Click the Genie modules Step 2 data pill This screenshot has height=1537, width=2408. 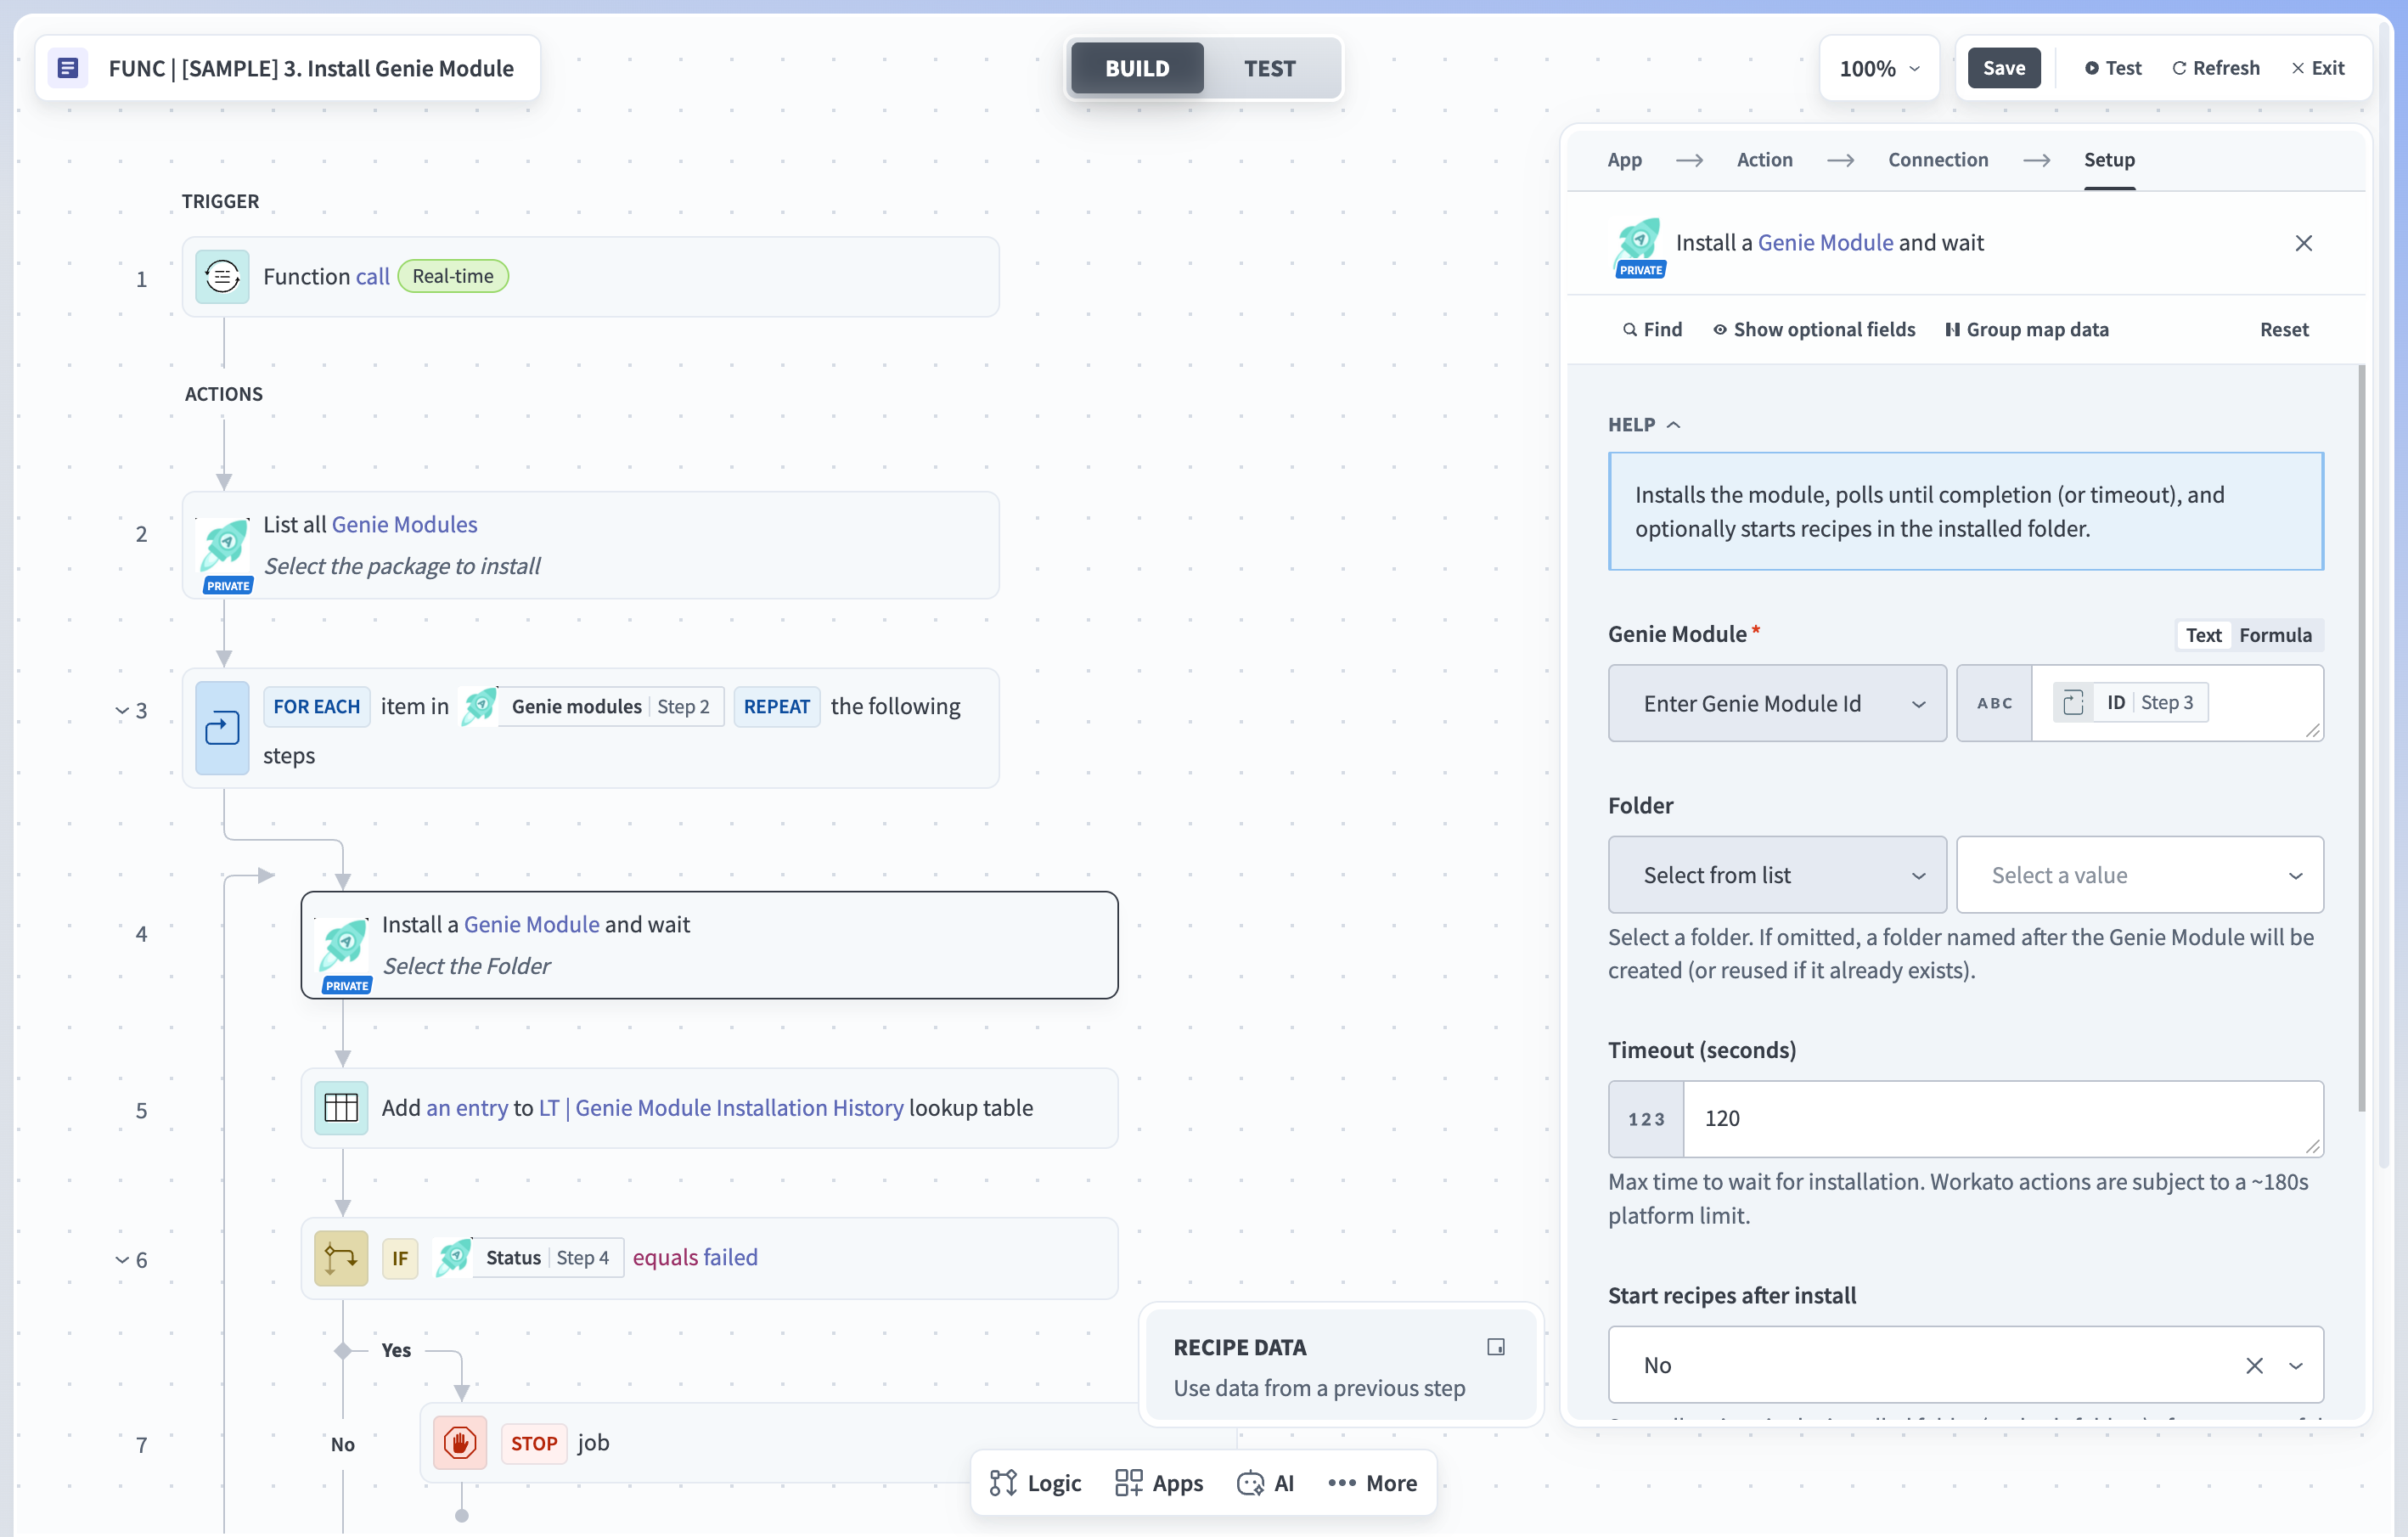592,706
